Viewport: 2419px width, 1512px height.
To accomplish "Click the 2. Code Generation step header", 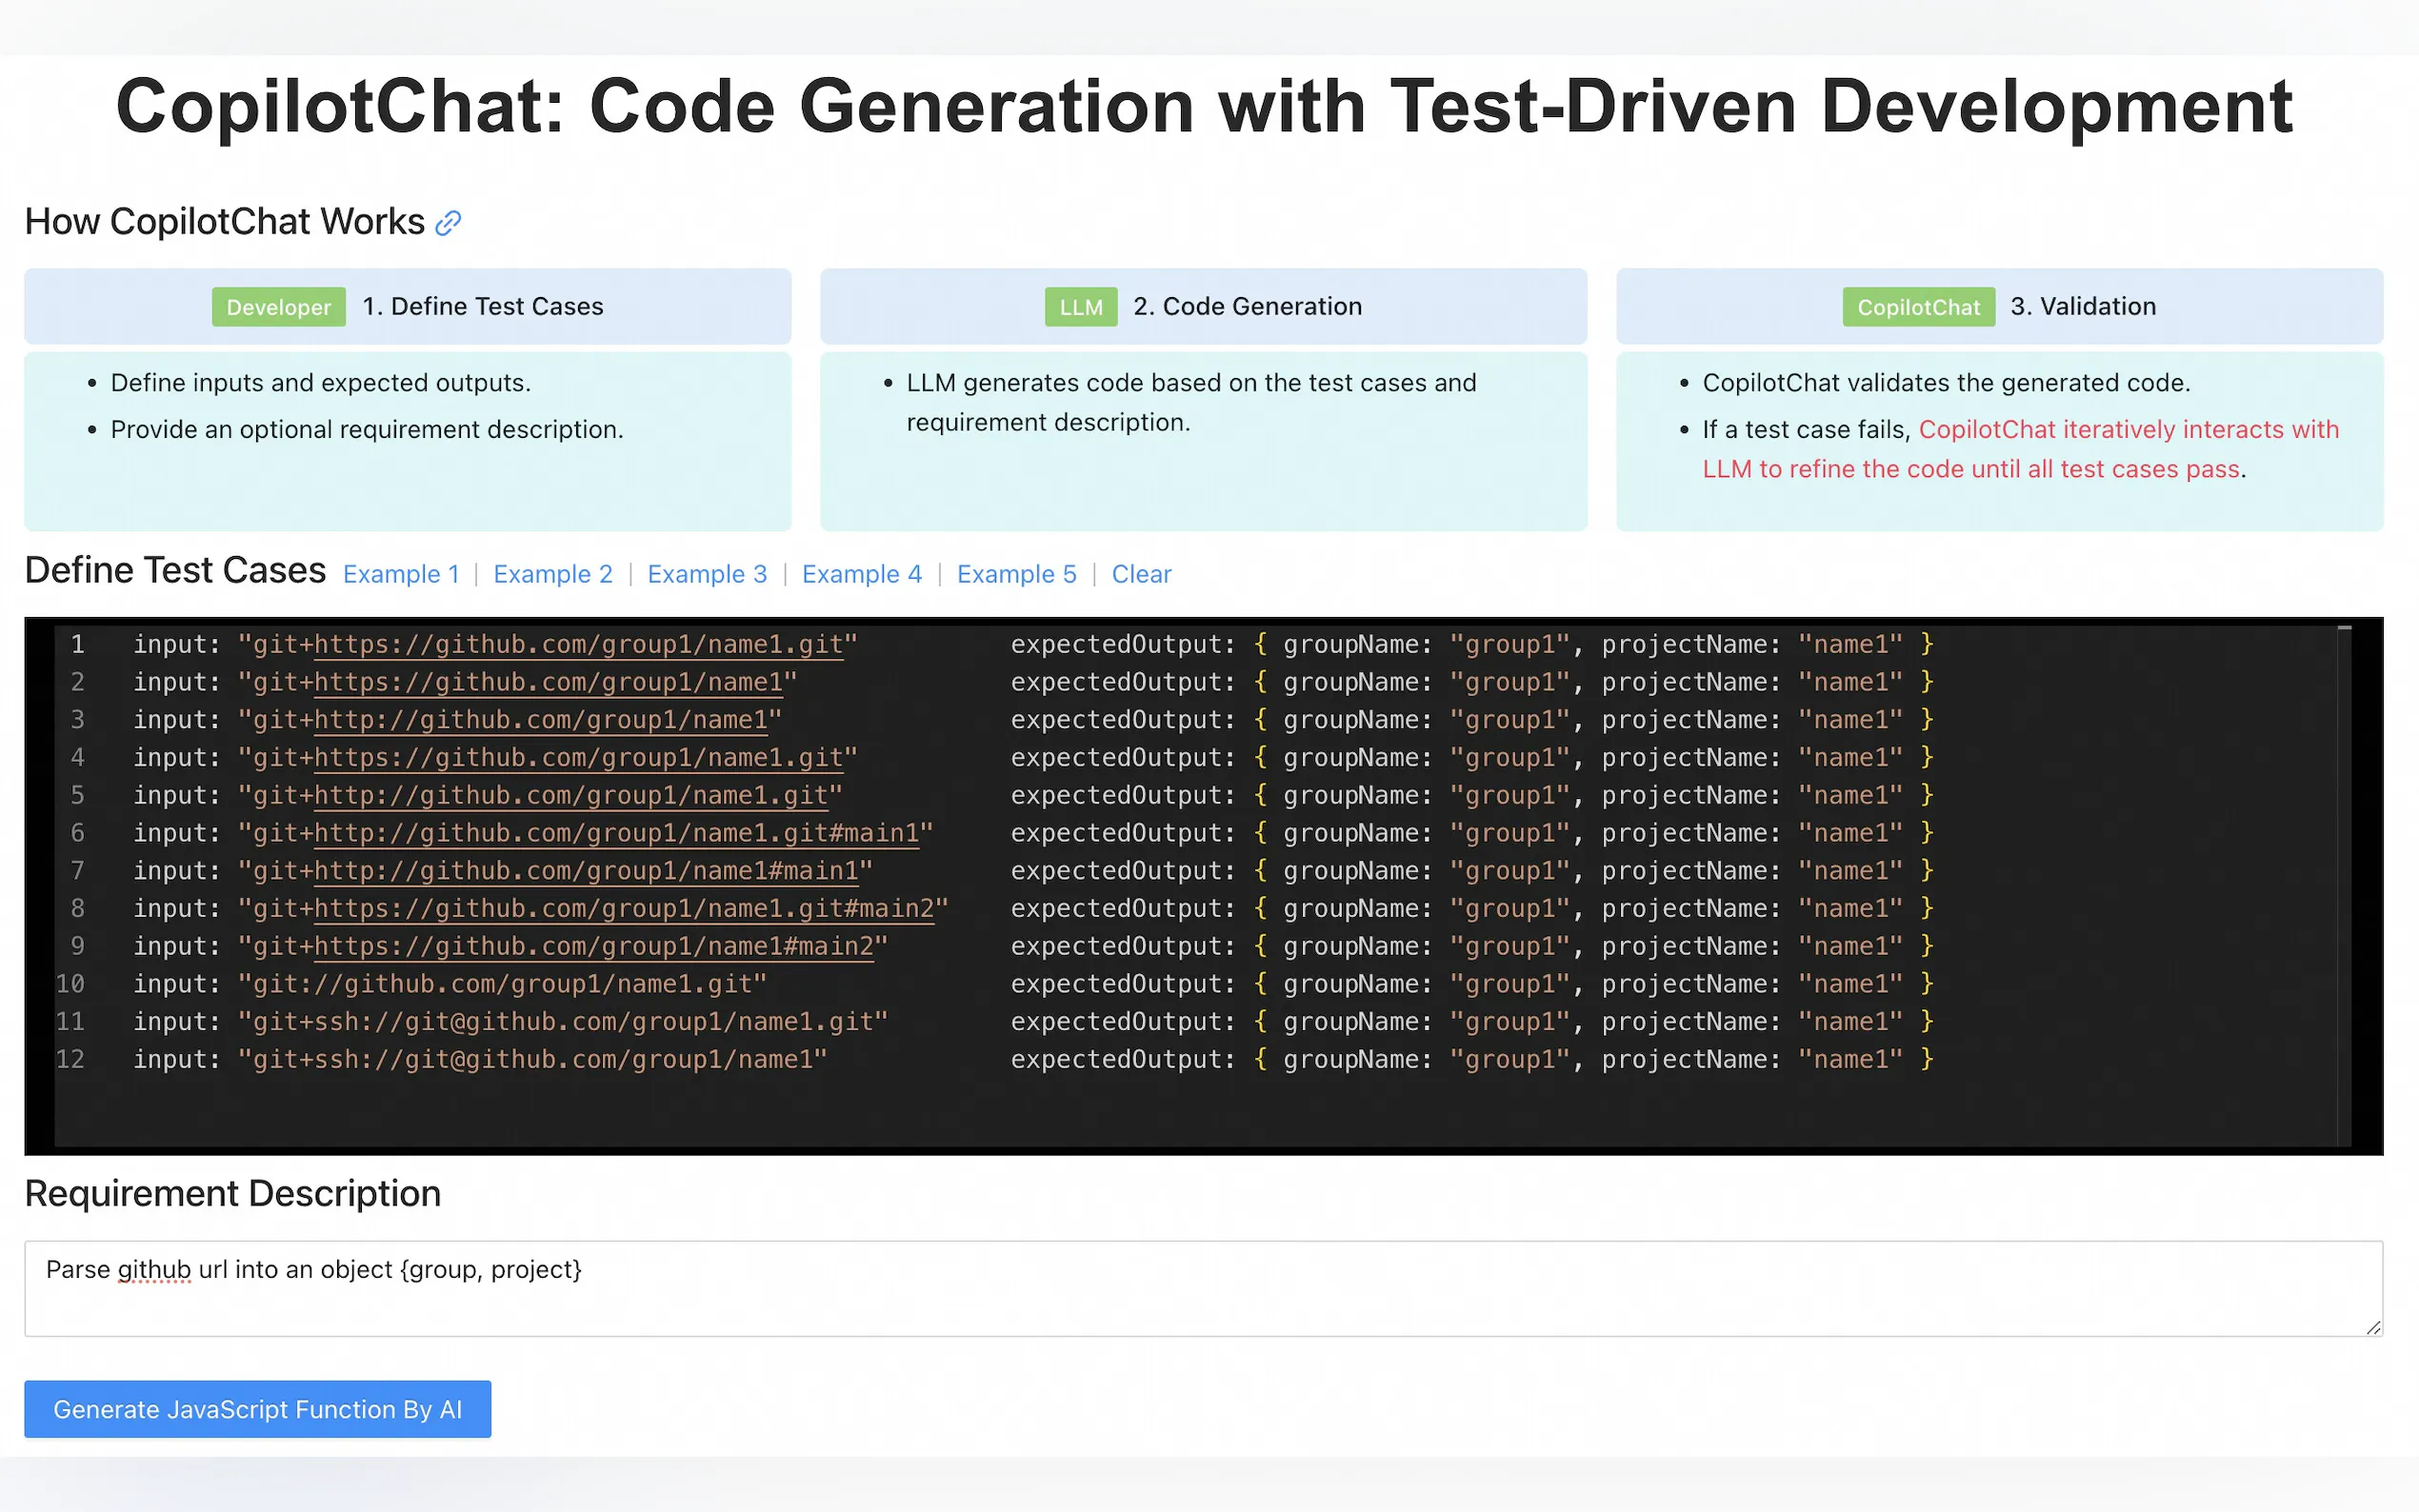I will [x=1246, y=307].
